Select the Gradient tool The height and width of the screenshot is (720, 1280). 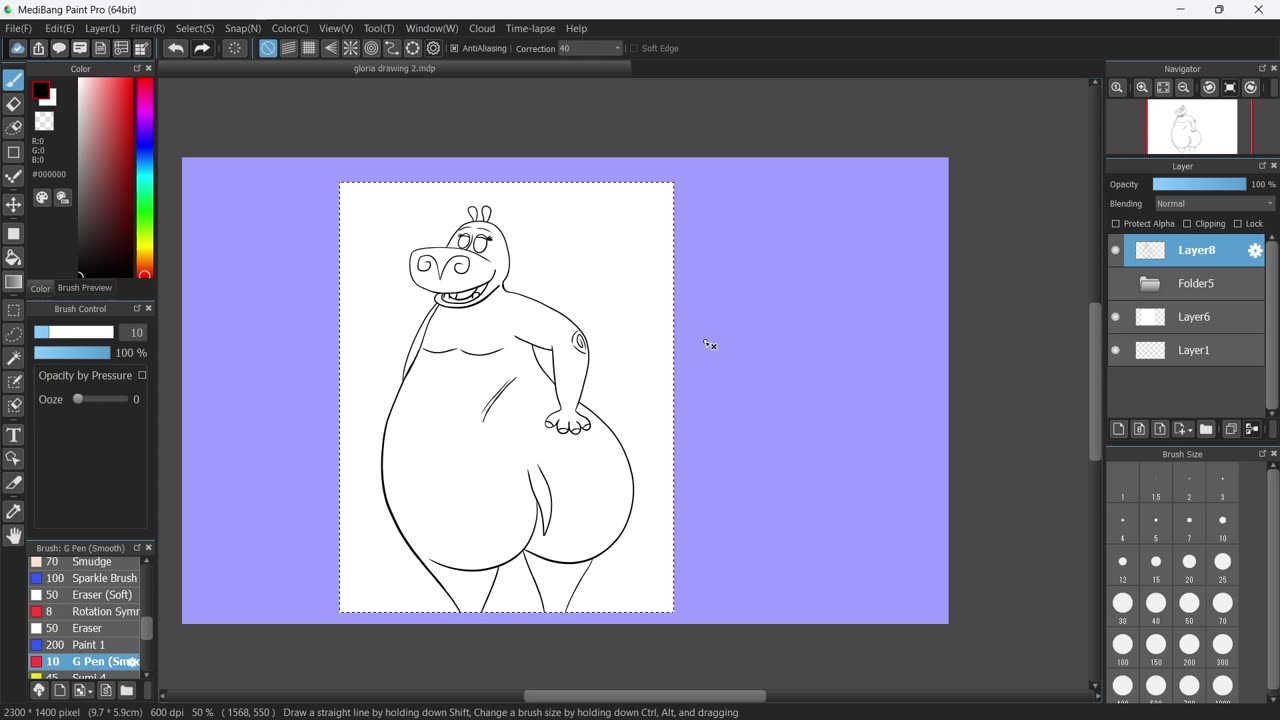coord(14,283)
